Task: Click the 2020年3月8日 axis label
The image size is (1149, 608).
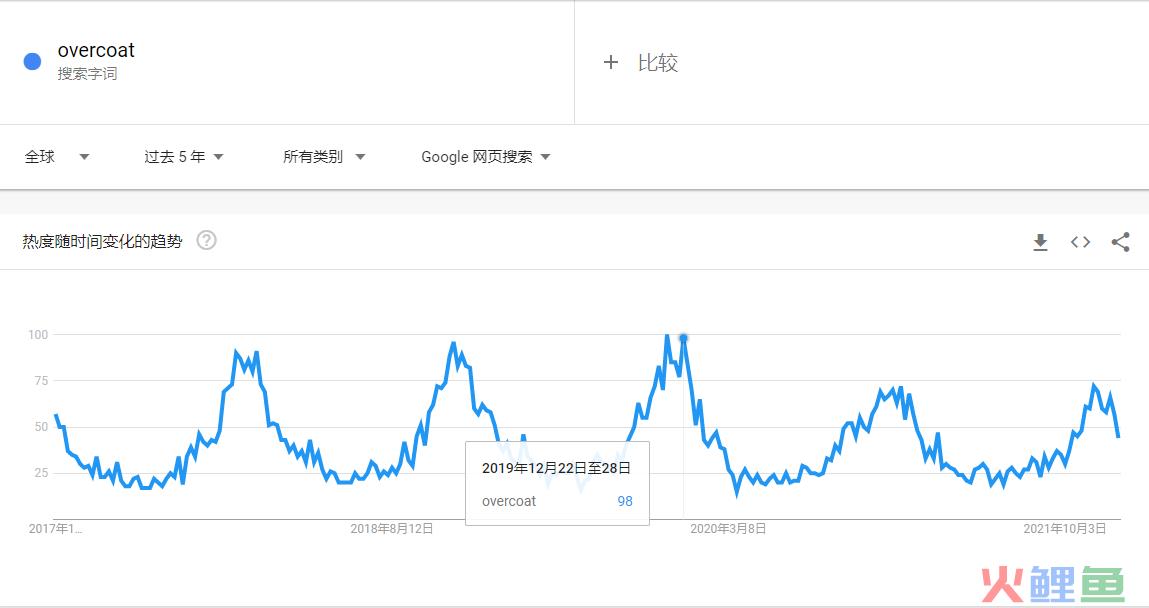Action: point(728,528)
